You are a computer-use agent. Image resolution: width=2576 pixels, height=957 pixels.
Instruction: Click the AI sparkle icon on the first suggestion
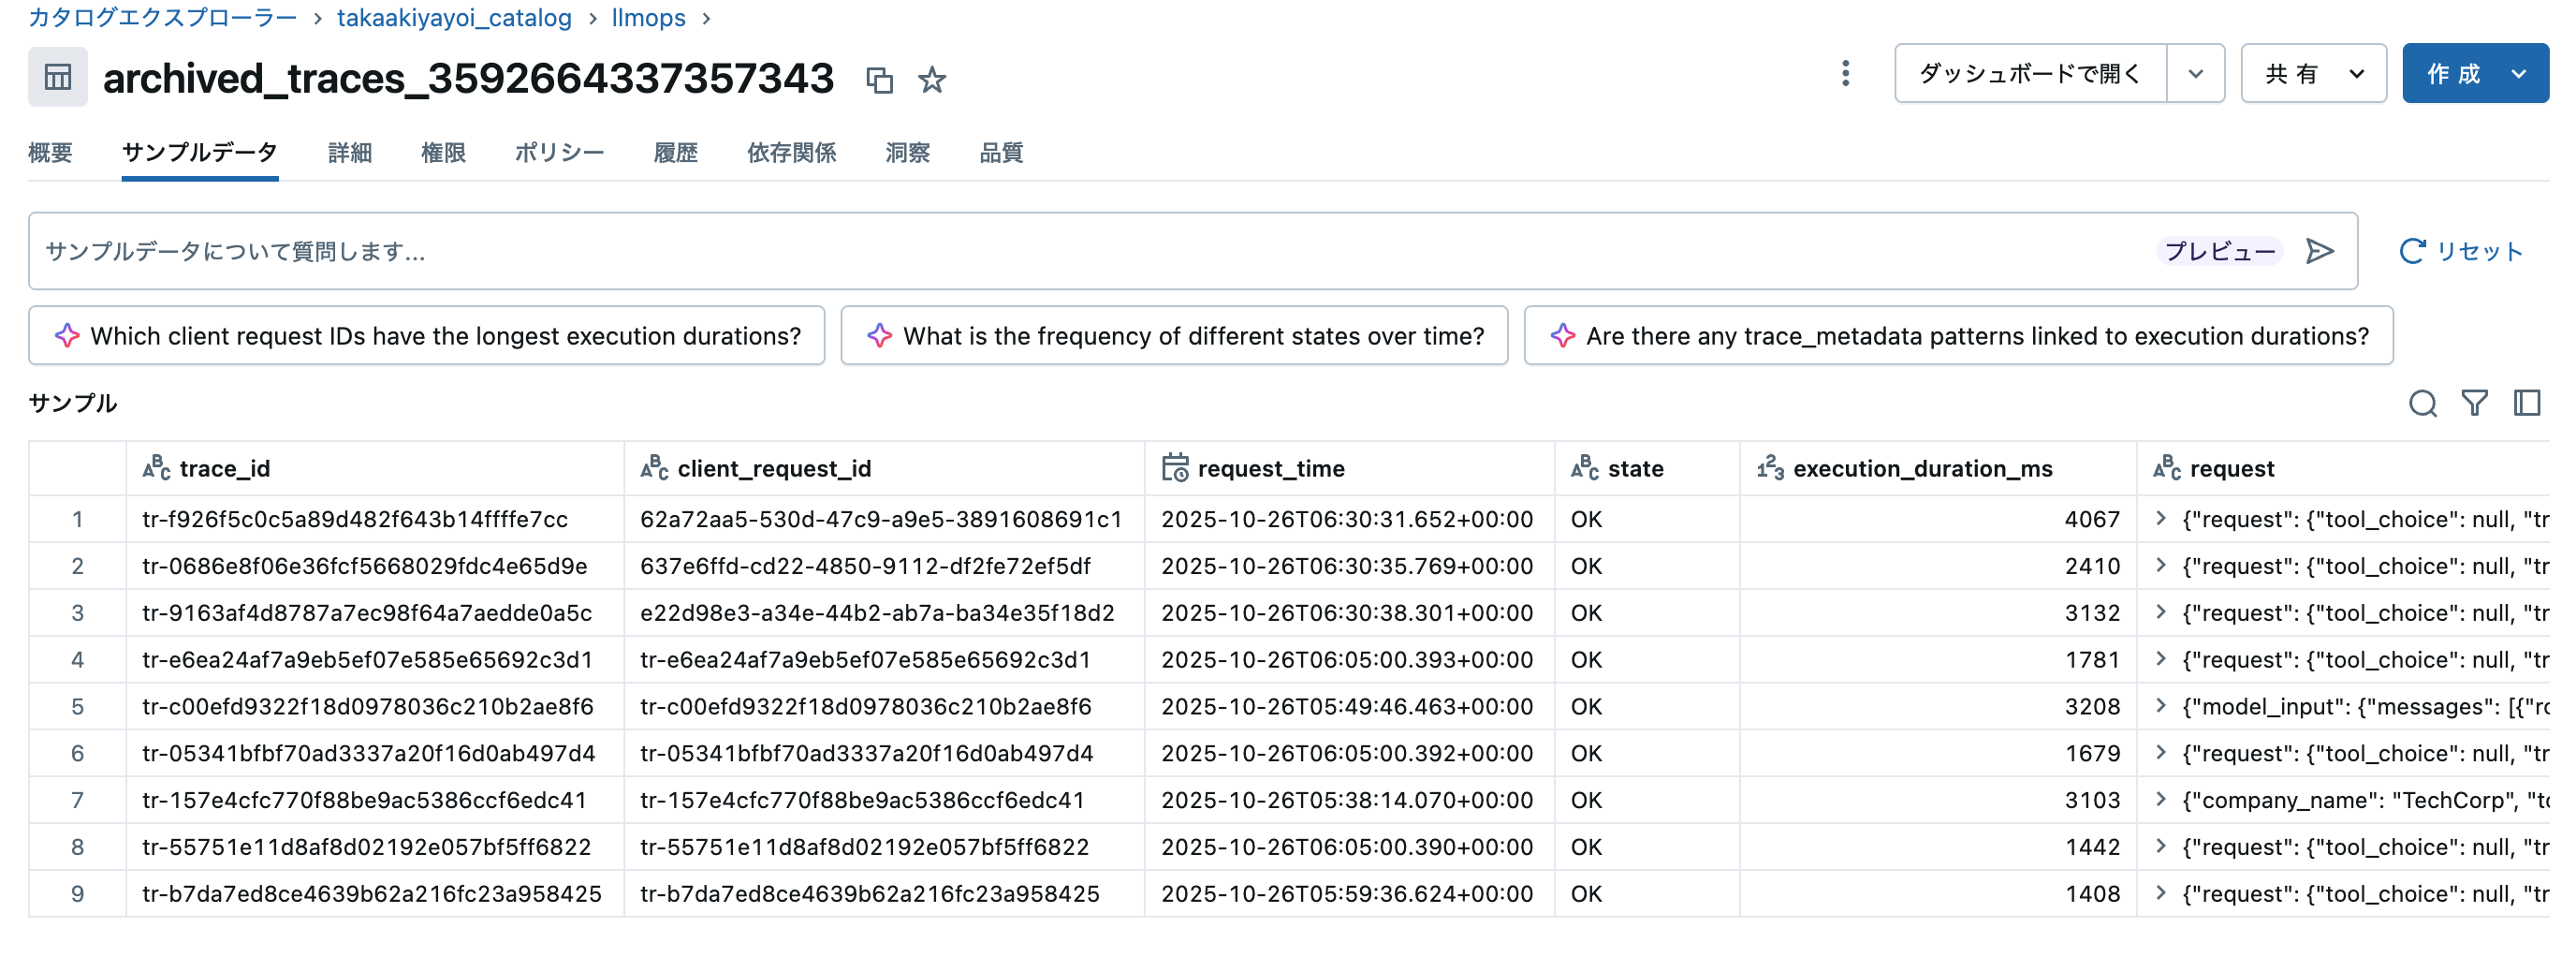pyautogui.click(x=67, y=336)
